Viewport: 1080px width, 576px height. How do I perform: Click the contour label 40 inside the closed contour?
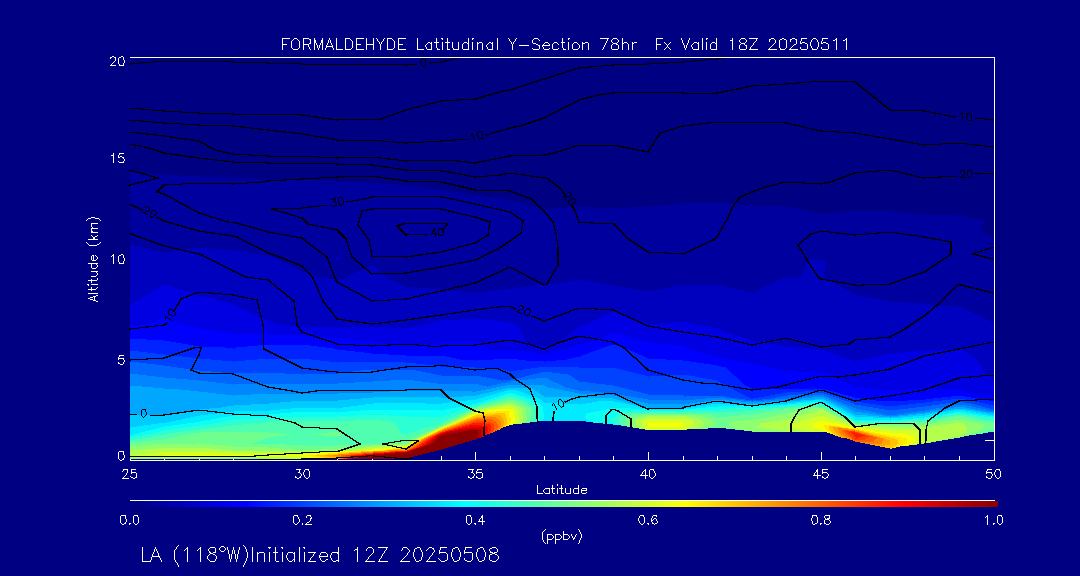pyautogui.click(x=437, y=233)
